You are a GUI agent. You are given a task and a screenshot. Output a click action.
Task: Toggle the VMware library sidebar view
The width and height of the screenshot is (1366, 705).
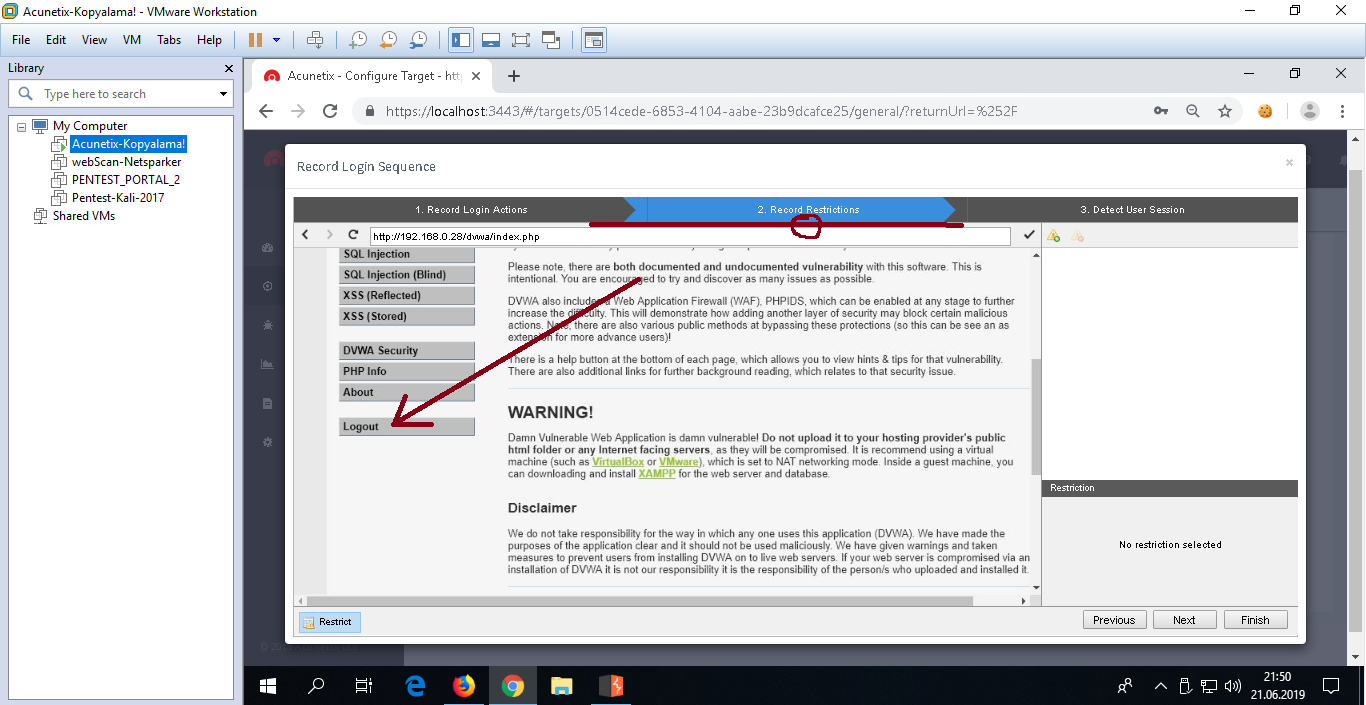click(460, 40)
